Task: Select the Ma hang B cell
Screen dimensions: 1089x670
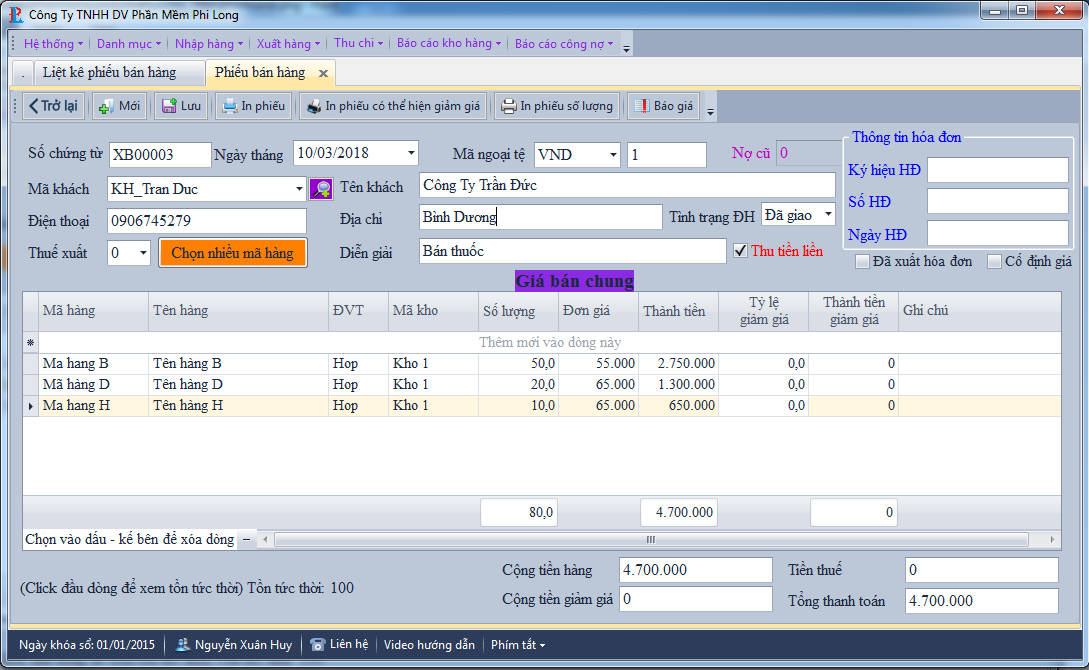Action: (x=94, y=364)
